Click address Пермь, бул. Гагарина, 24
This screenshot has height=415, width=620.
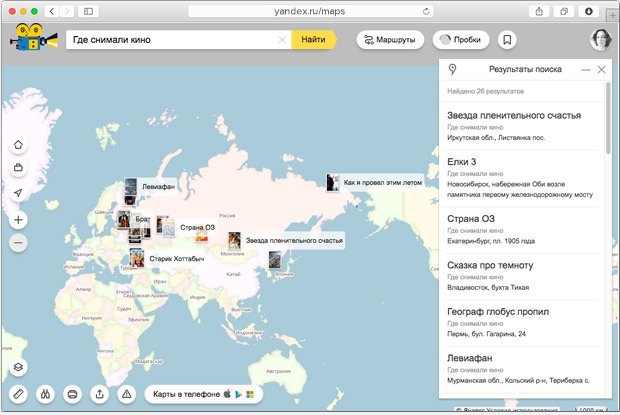(x=486, y=334)
